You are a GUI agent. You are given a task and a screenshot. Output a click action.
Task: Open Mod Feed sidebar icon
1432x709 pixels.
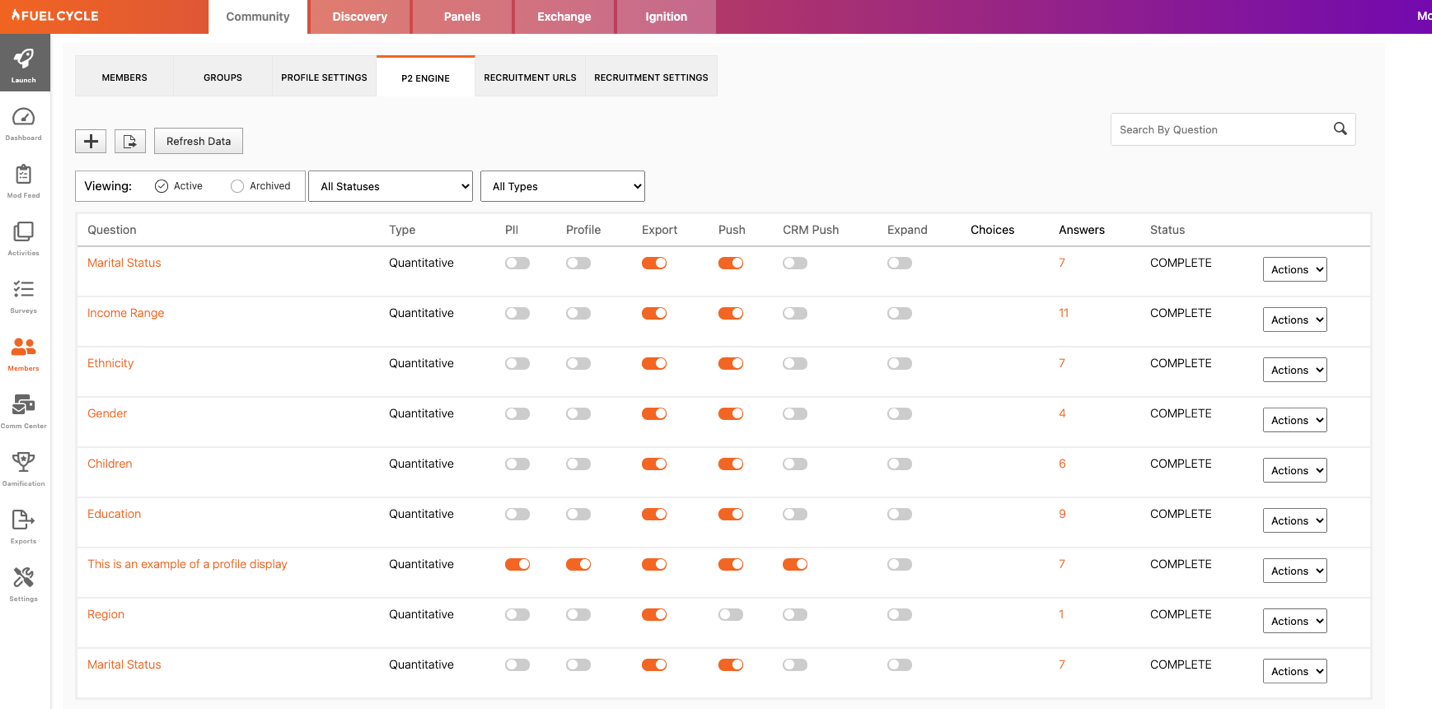coord(24,181)
